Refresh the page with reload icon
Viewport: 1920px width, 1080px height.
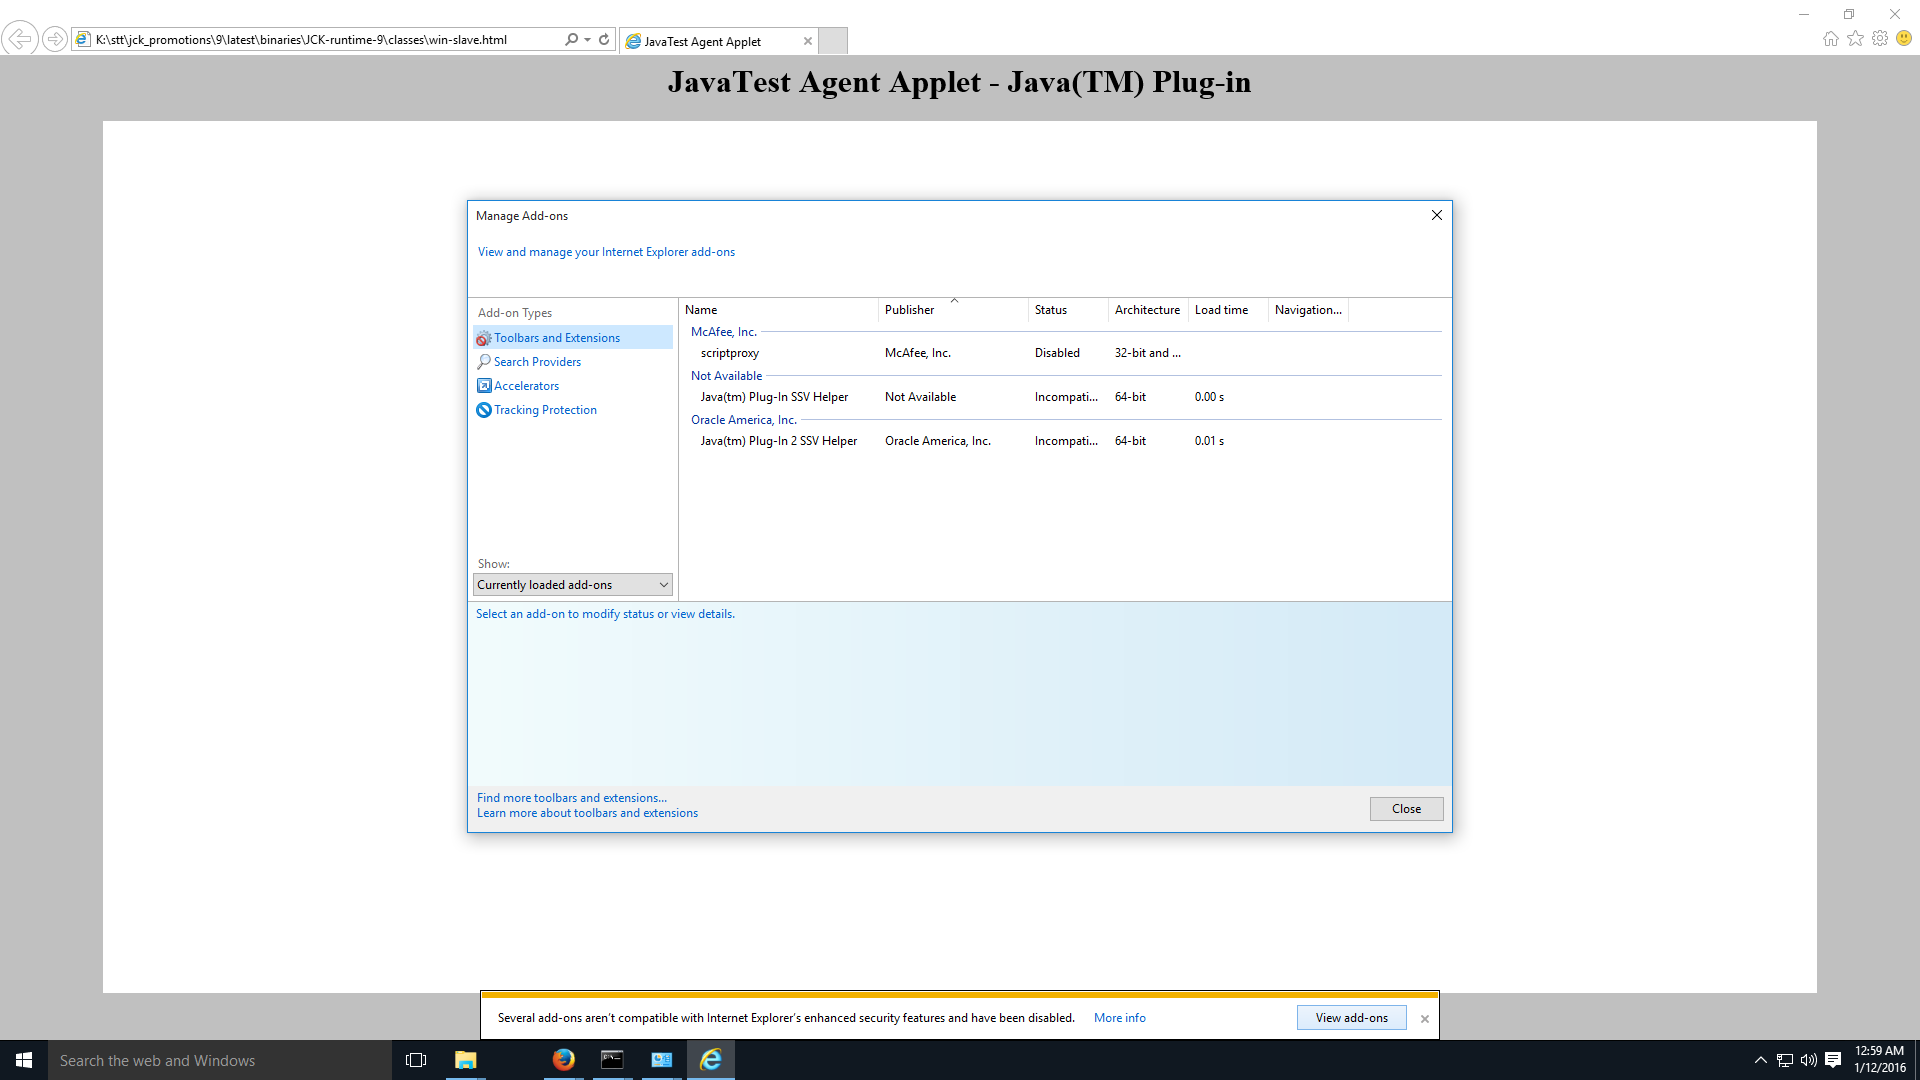(604, 40)
